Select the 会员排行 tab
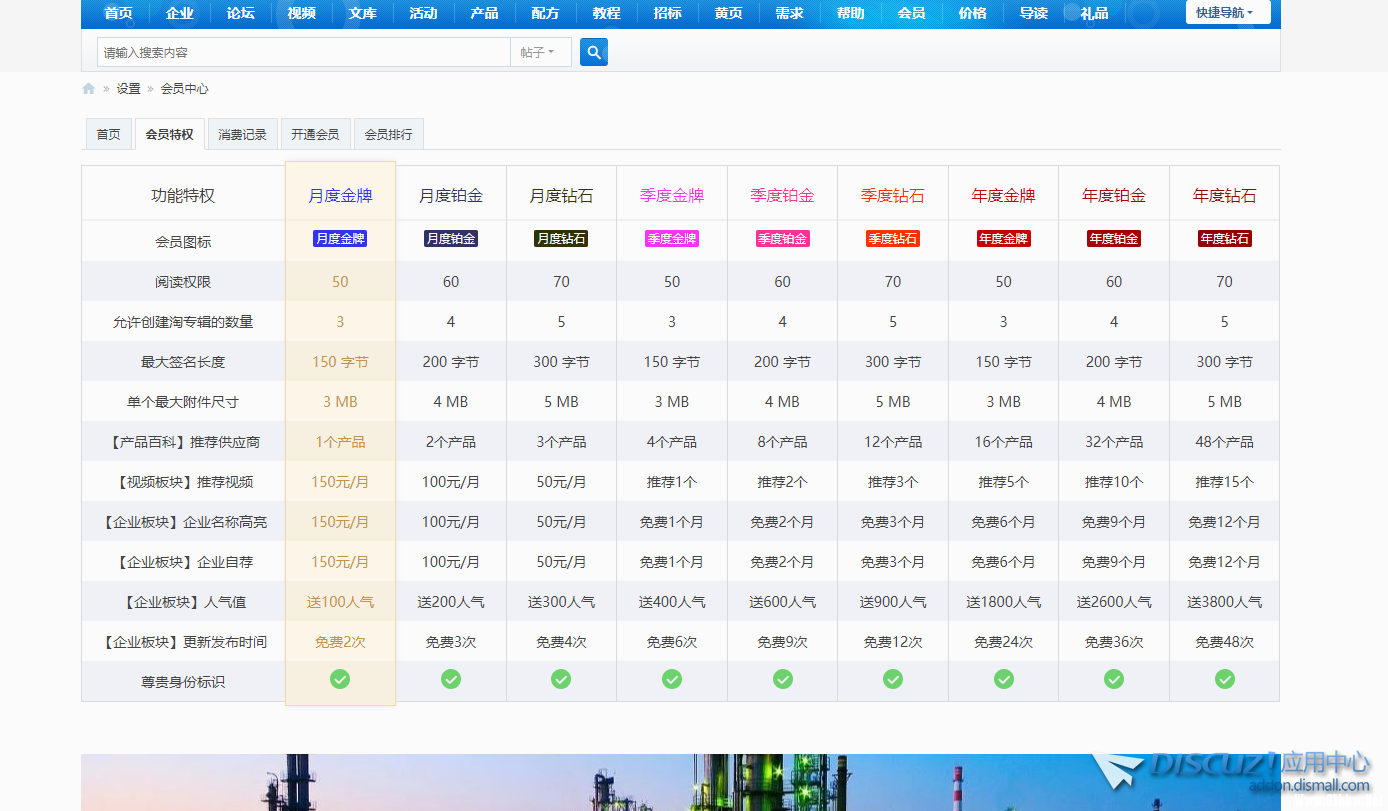1388x811 pixels. tap(388, 134)
